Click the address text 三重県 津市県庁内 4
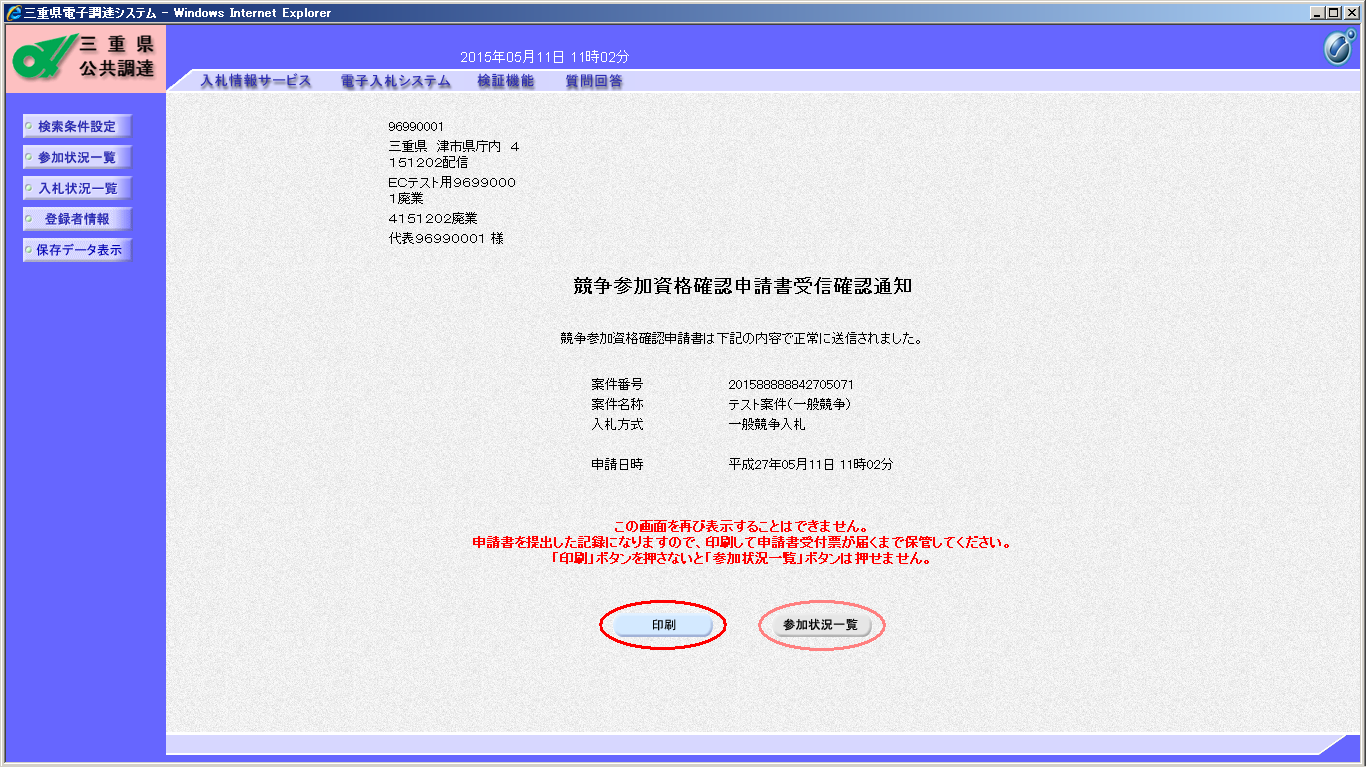The image size is (1366, 768). (x=454, y=147)
